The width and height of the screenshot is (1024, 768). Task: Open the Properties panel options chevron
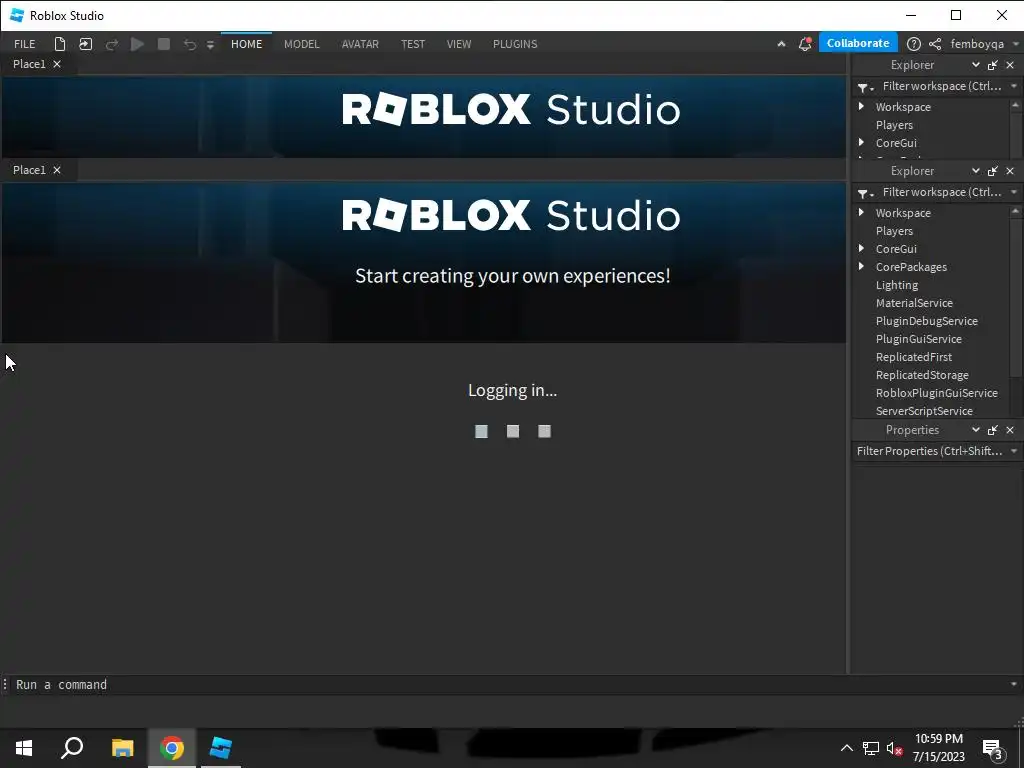976,430
